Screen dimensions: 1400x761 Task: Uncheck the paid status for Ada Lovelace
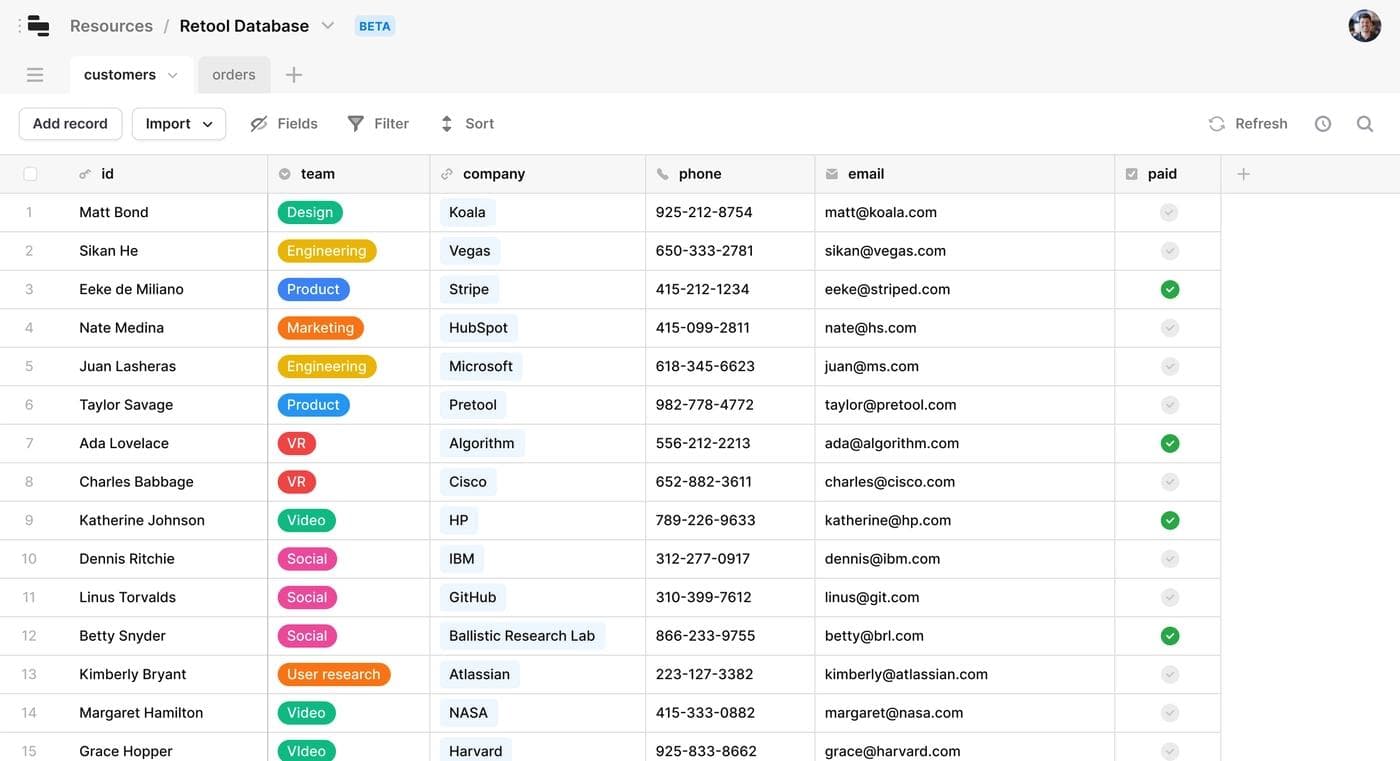(x=1168, y=442)
